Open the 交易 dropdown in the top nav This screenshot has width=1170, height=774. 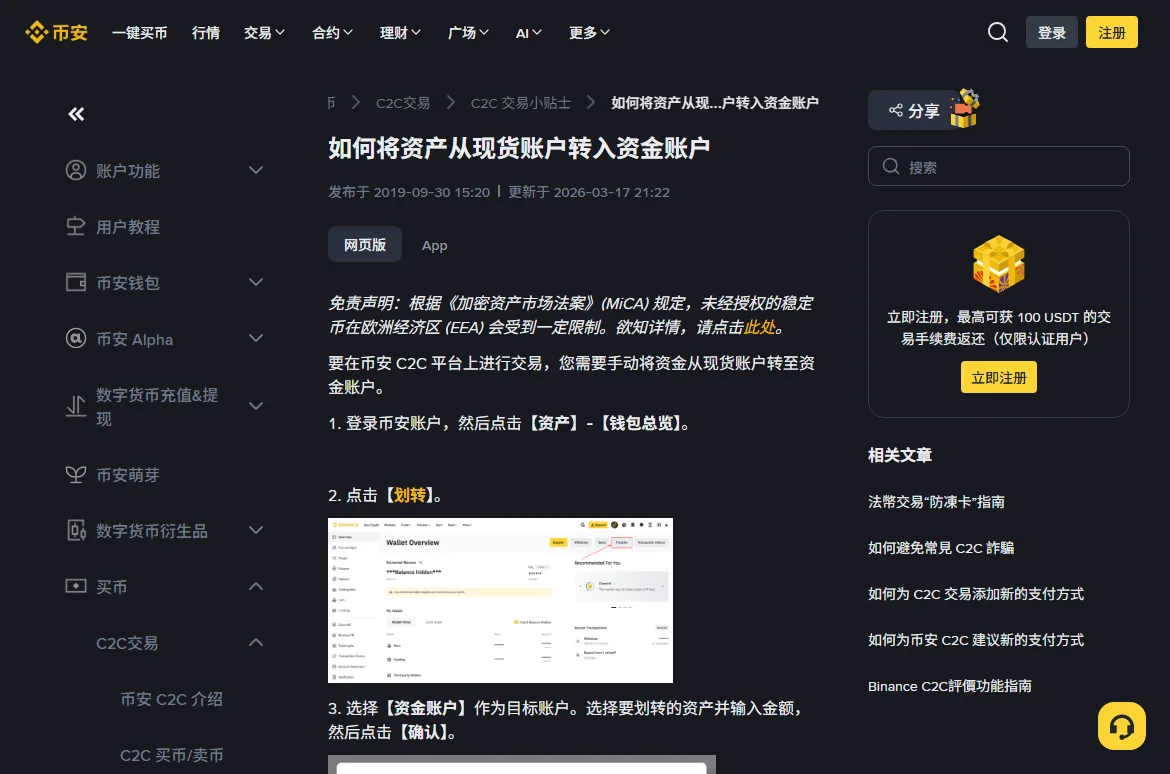tap(264, 33)
